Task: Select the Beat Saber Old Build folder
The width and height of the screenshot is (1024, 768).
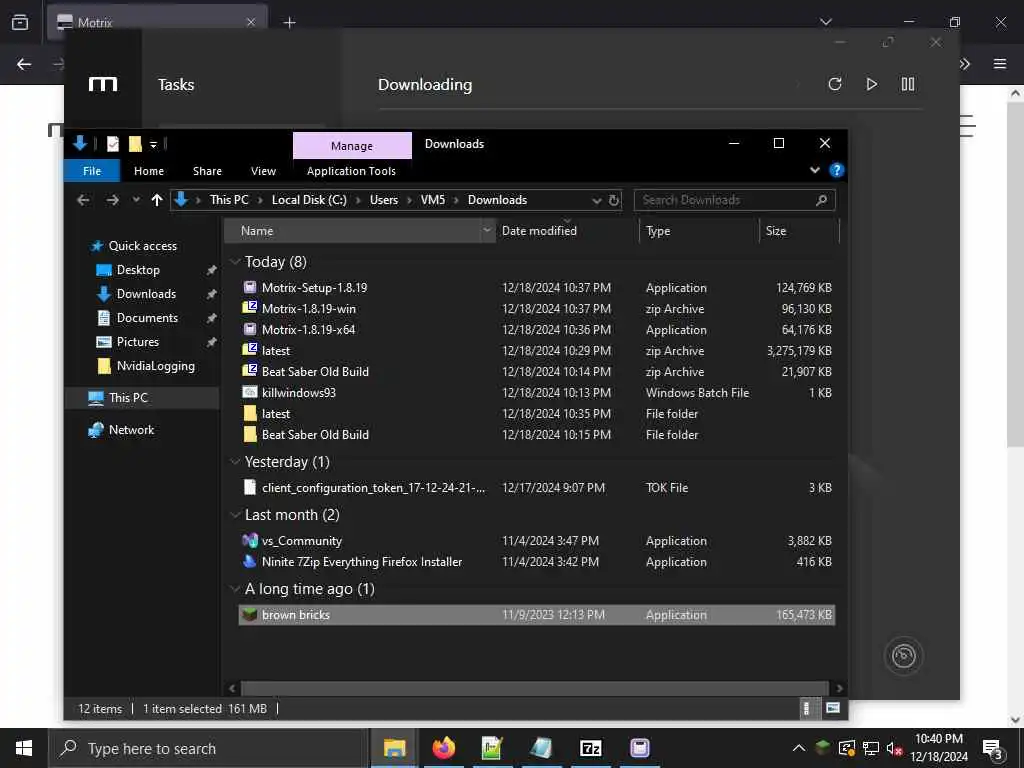Action: pos(537,435)
